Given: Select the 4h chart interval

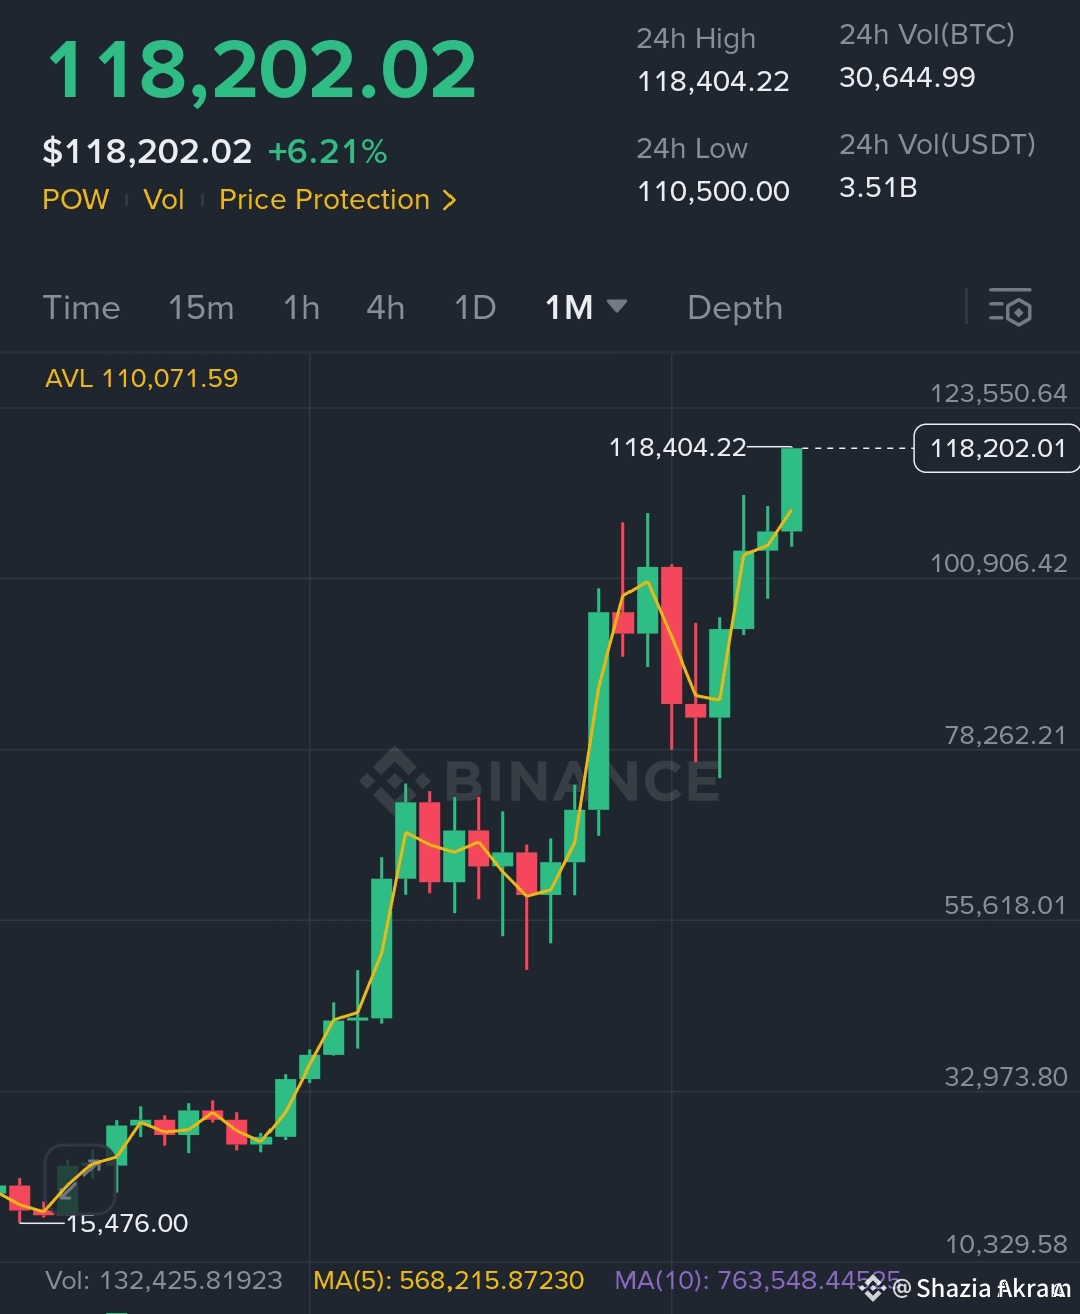Looking at the screenshot, I should coord(386,307).
